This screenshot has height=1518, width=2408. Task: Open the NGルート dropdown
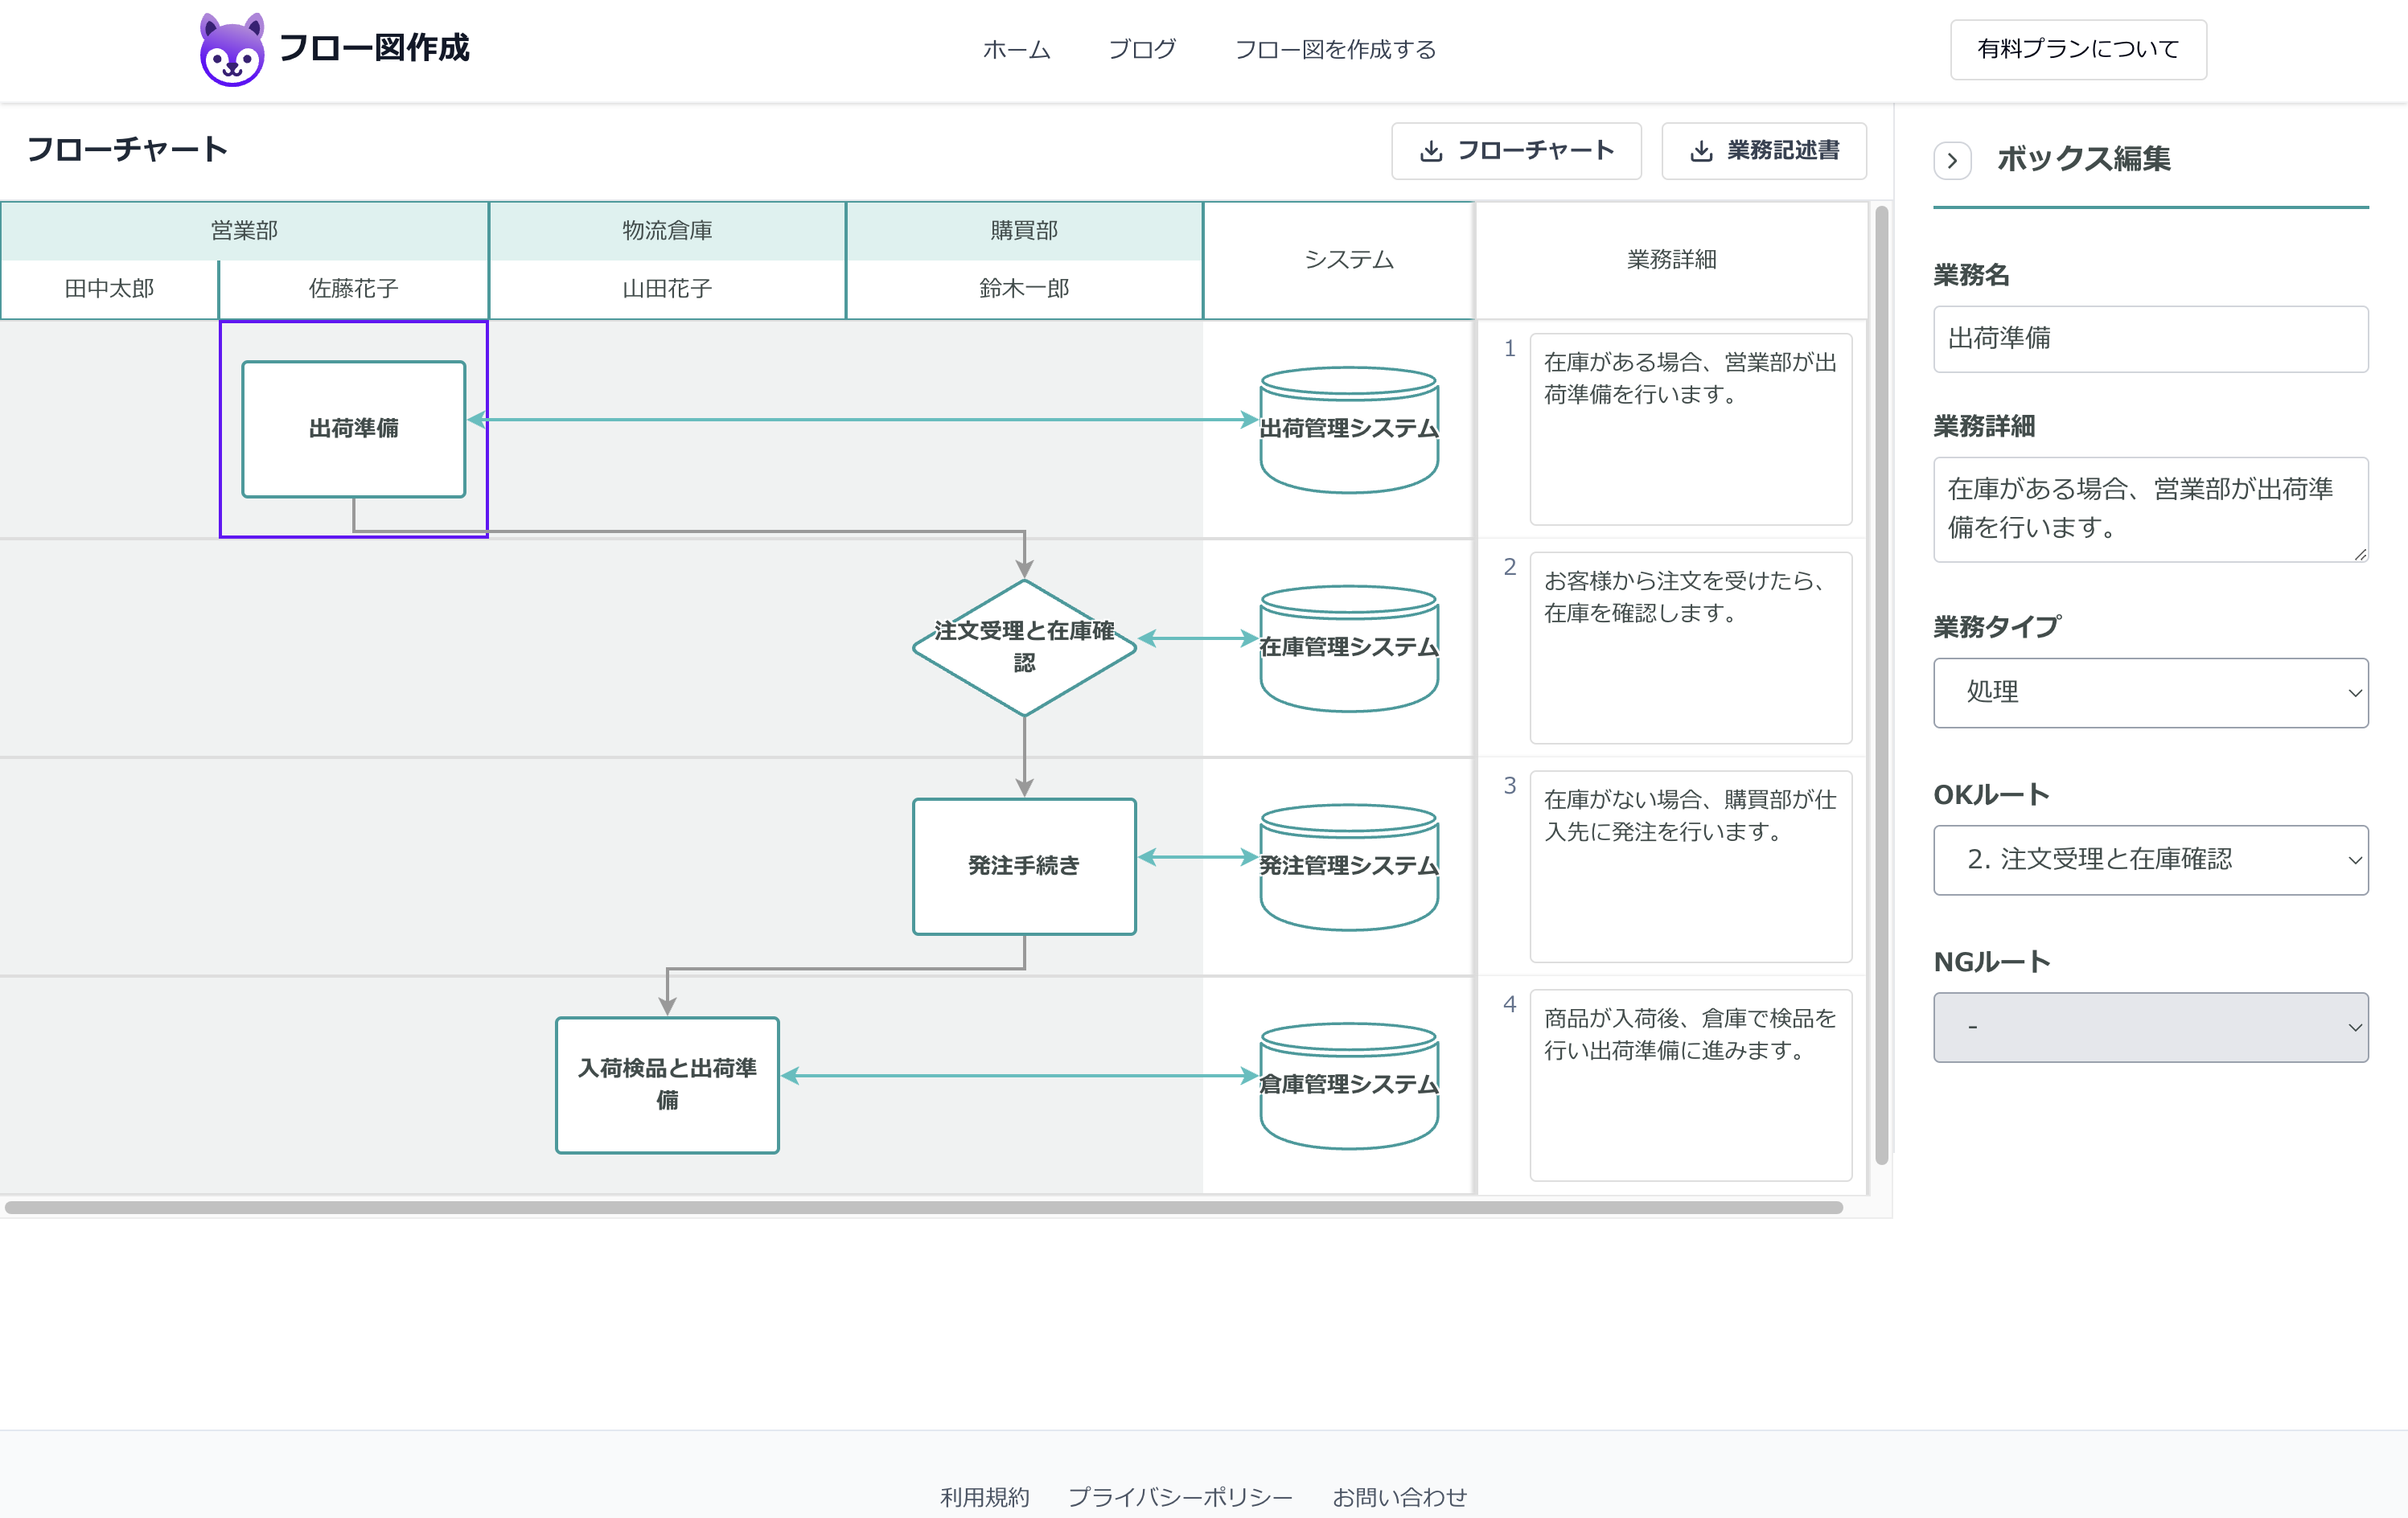click(x=2150, y=1027)
